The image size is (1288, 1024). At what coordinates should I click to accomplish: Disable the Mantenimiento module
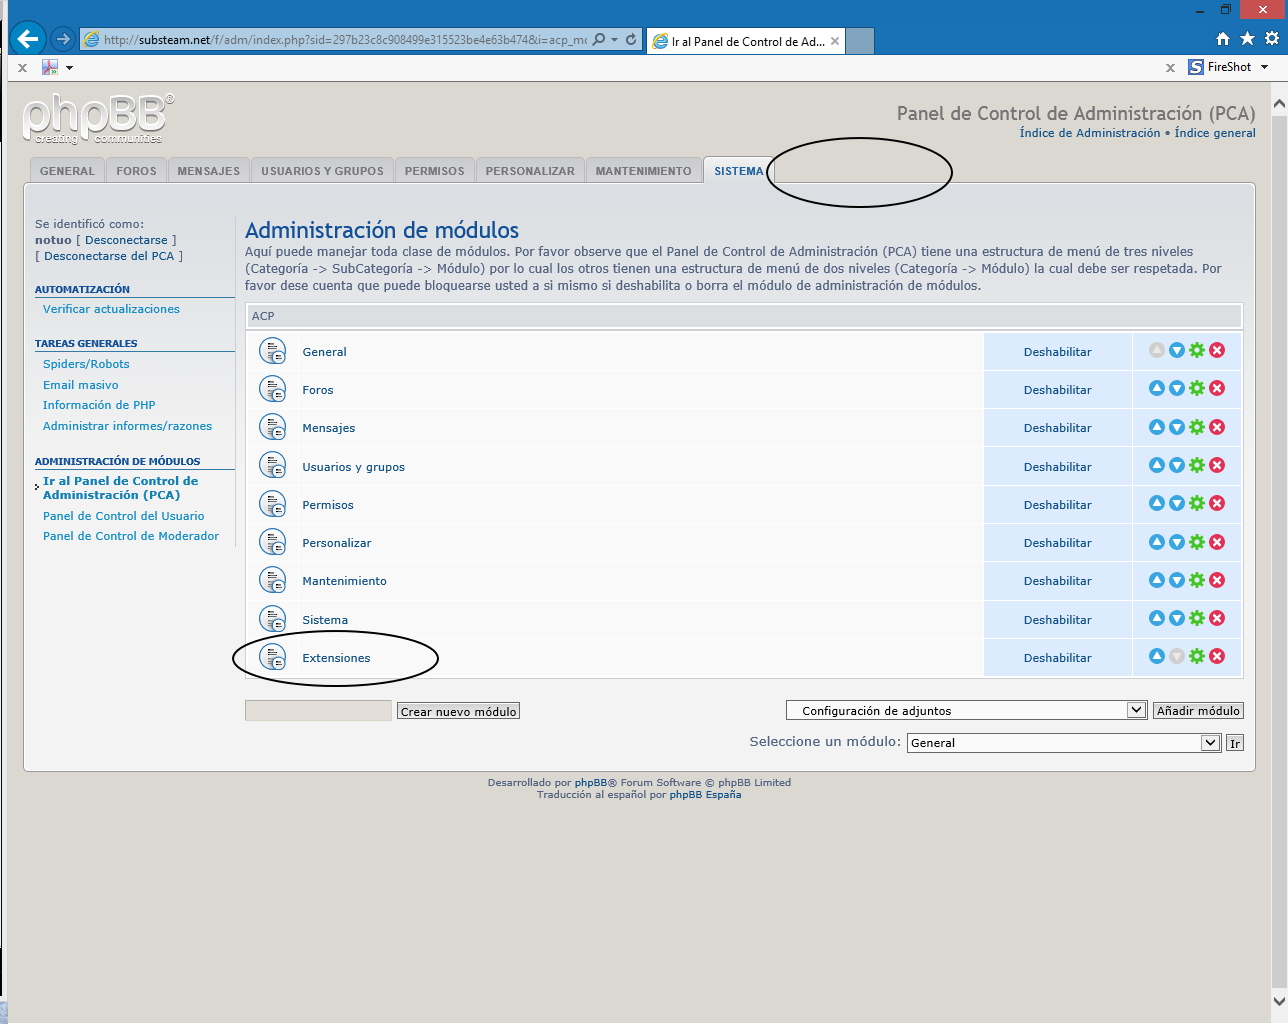1057,581
